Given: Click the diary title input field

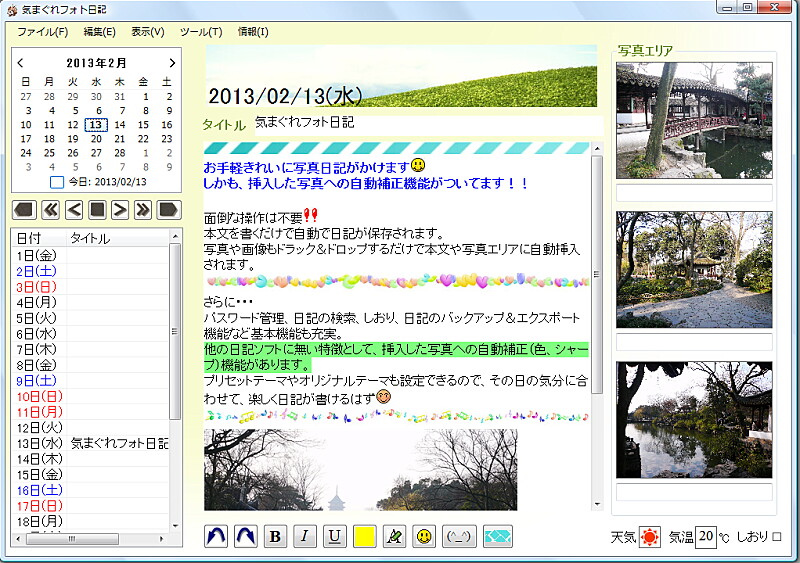Looking at the screenshot, I should click(429, 125).
